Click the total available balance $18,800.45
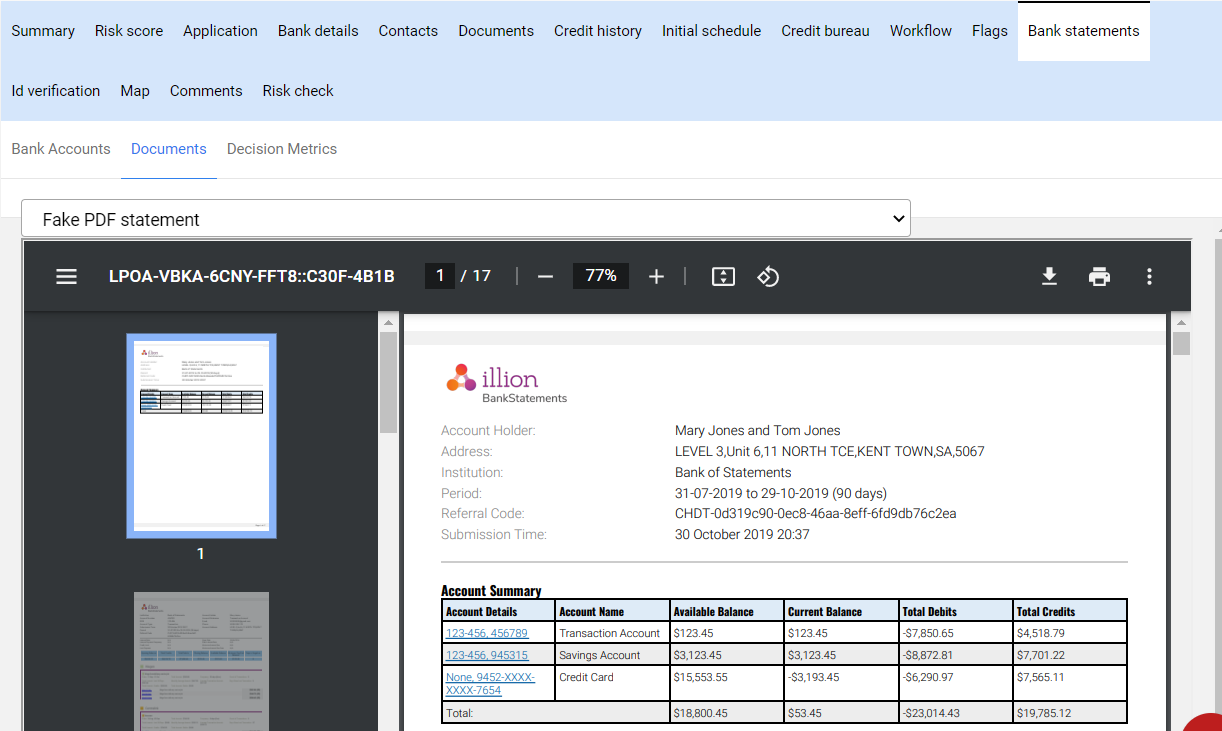 tap(701, 713)
